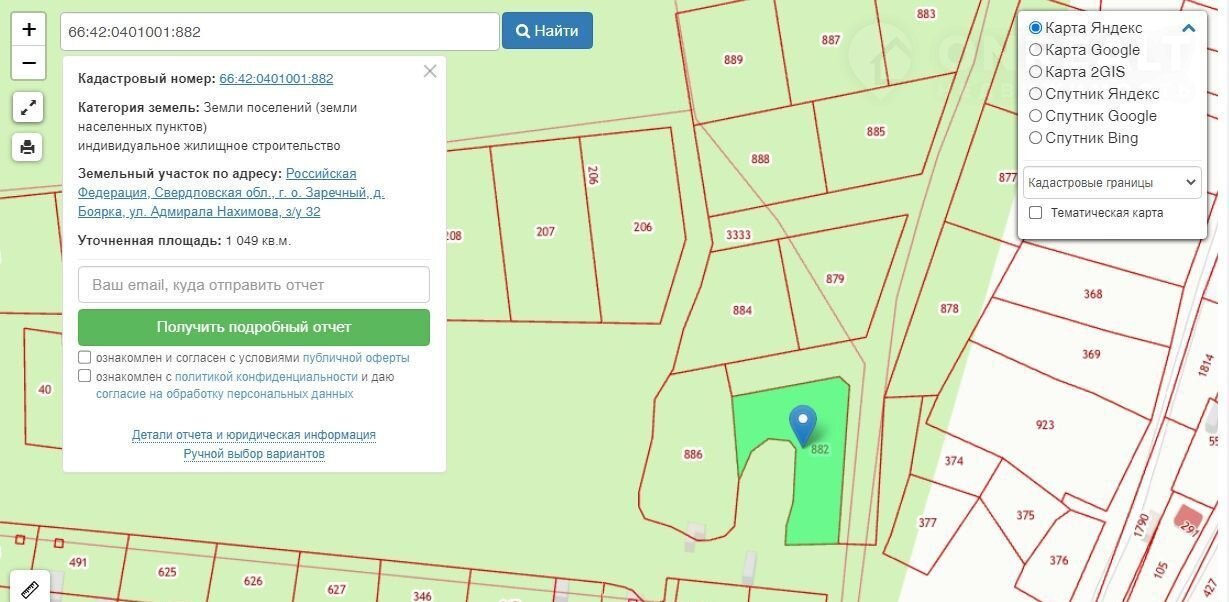Select Спутник Яндекс satellite layer
Image resolution: width=1229 pixels, height=602 pixels.
(x=1036, y=94)
